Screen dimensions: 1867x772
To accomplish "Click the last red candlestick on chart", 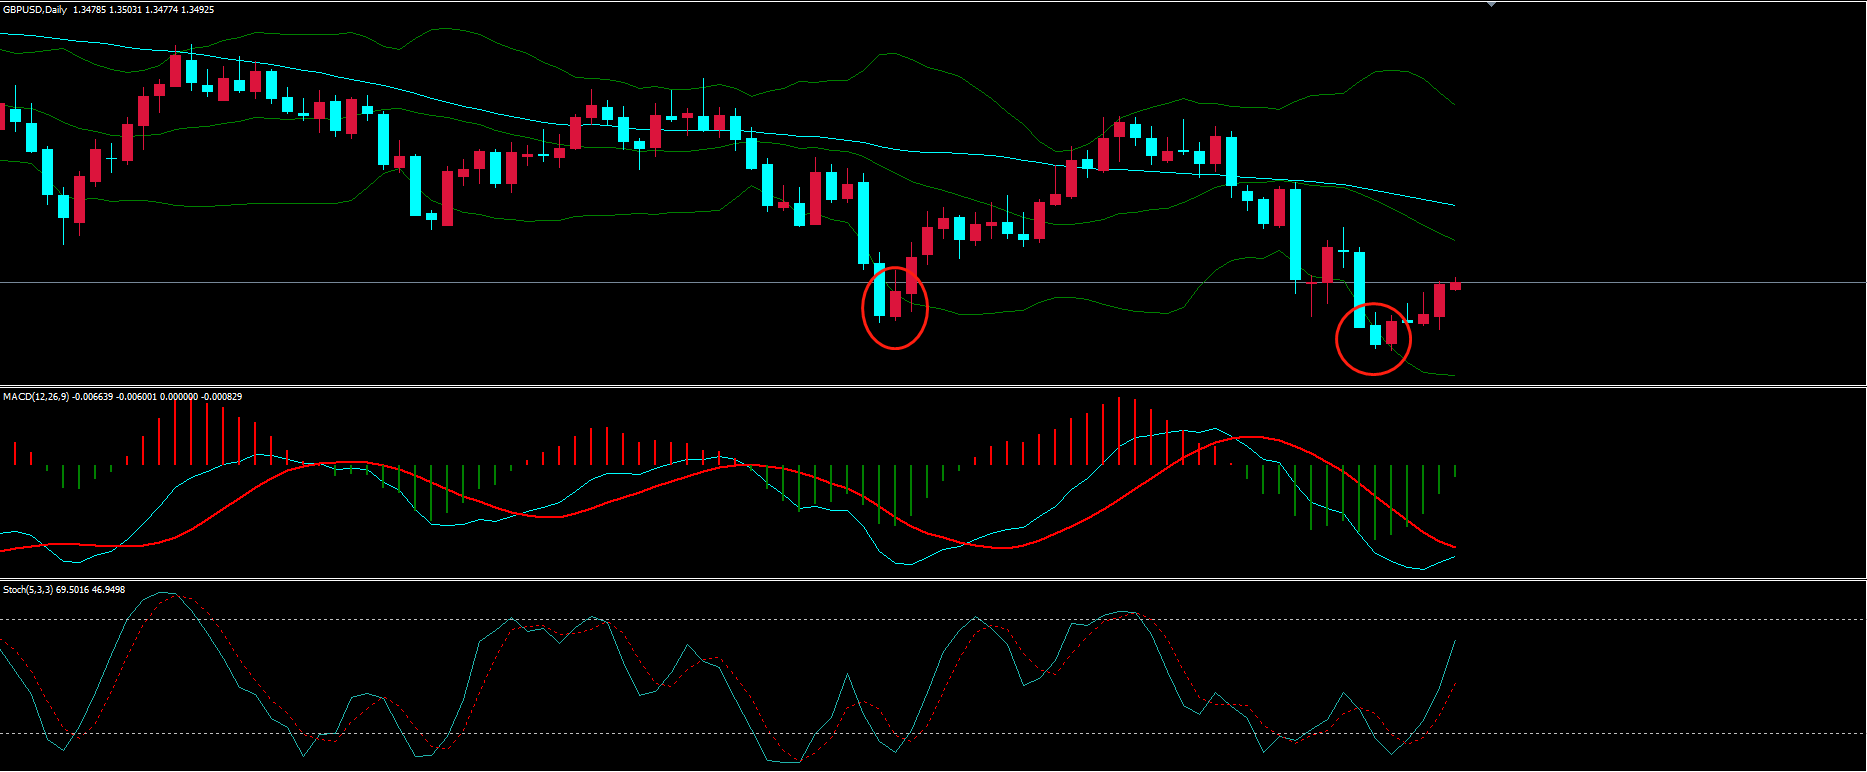I will (x=1455, y=286).
